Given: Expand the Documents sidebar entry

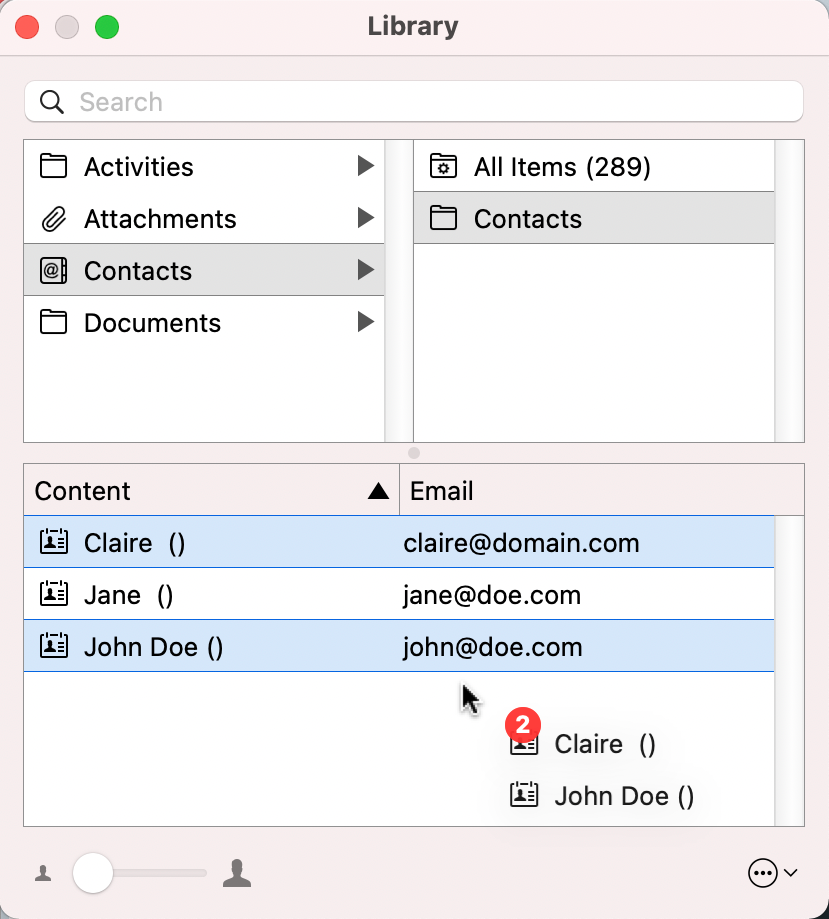Looking at the screenshot, I should pos(366,322).
